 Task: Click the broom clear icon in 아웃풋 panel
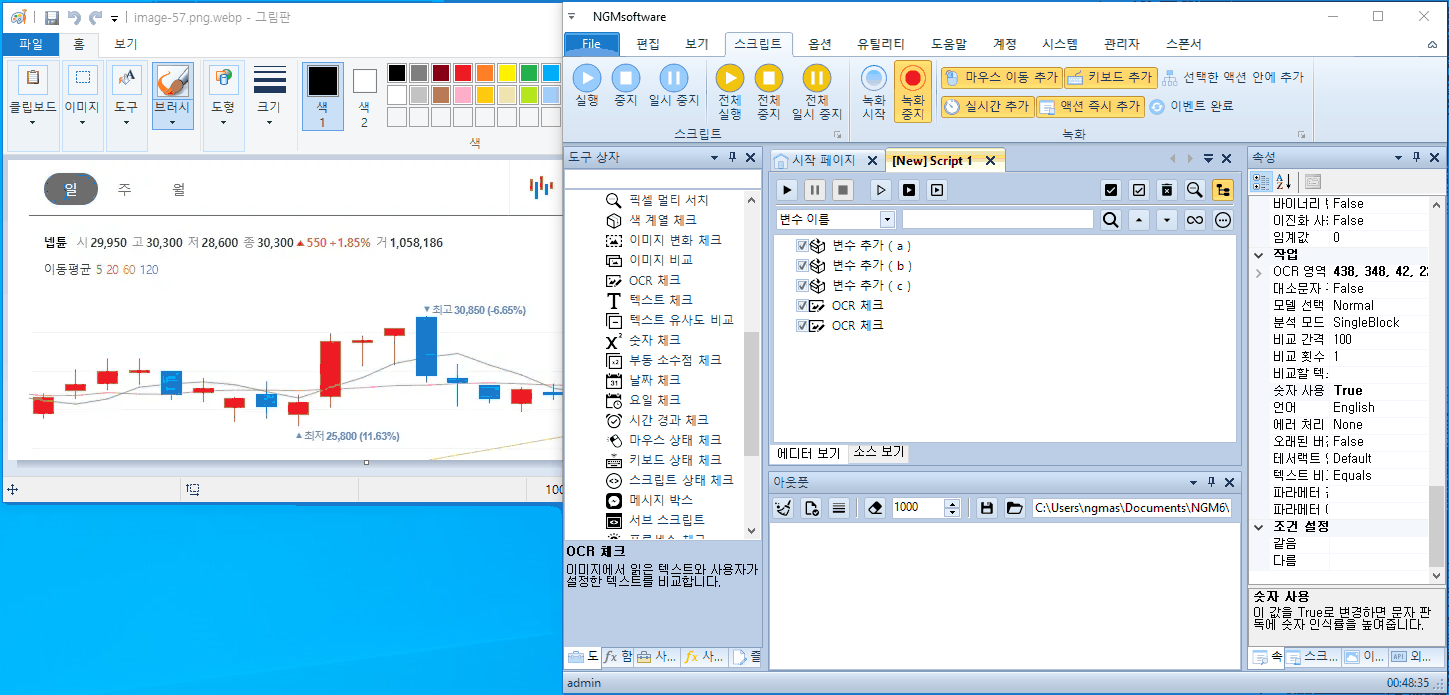pos(784,508)
